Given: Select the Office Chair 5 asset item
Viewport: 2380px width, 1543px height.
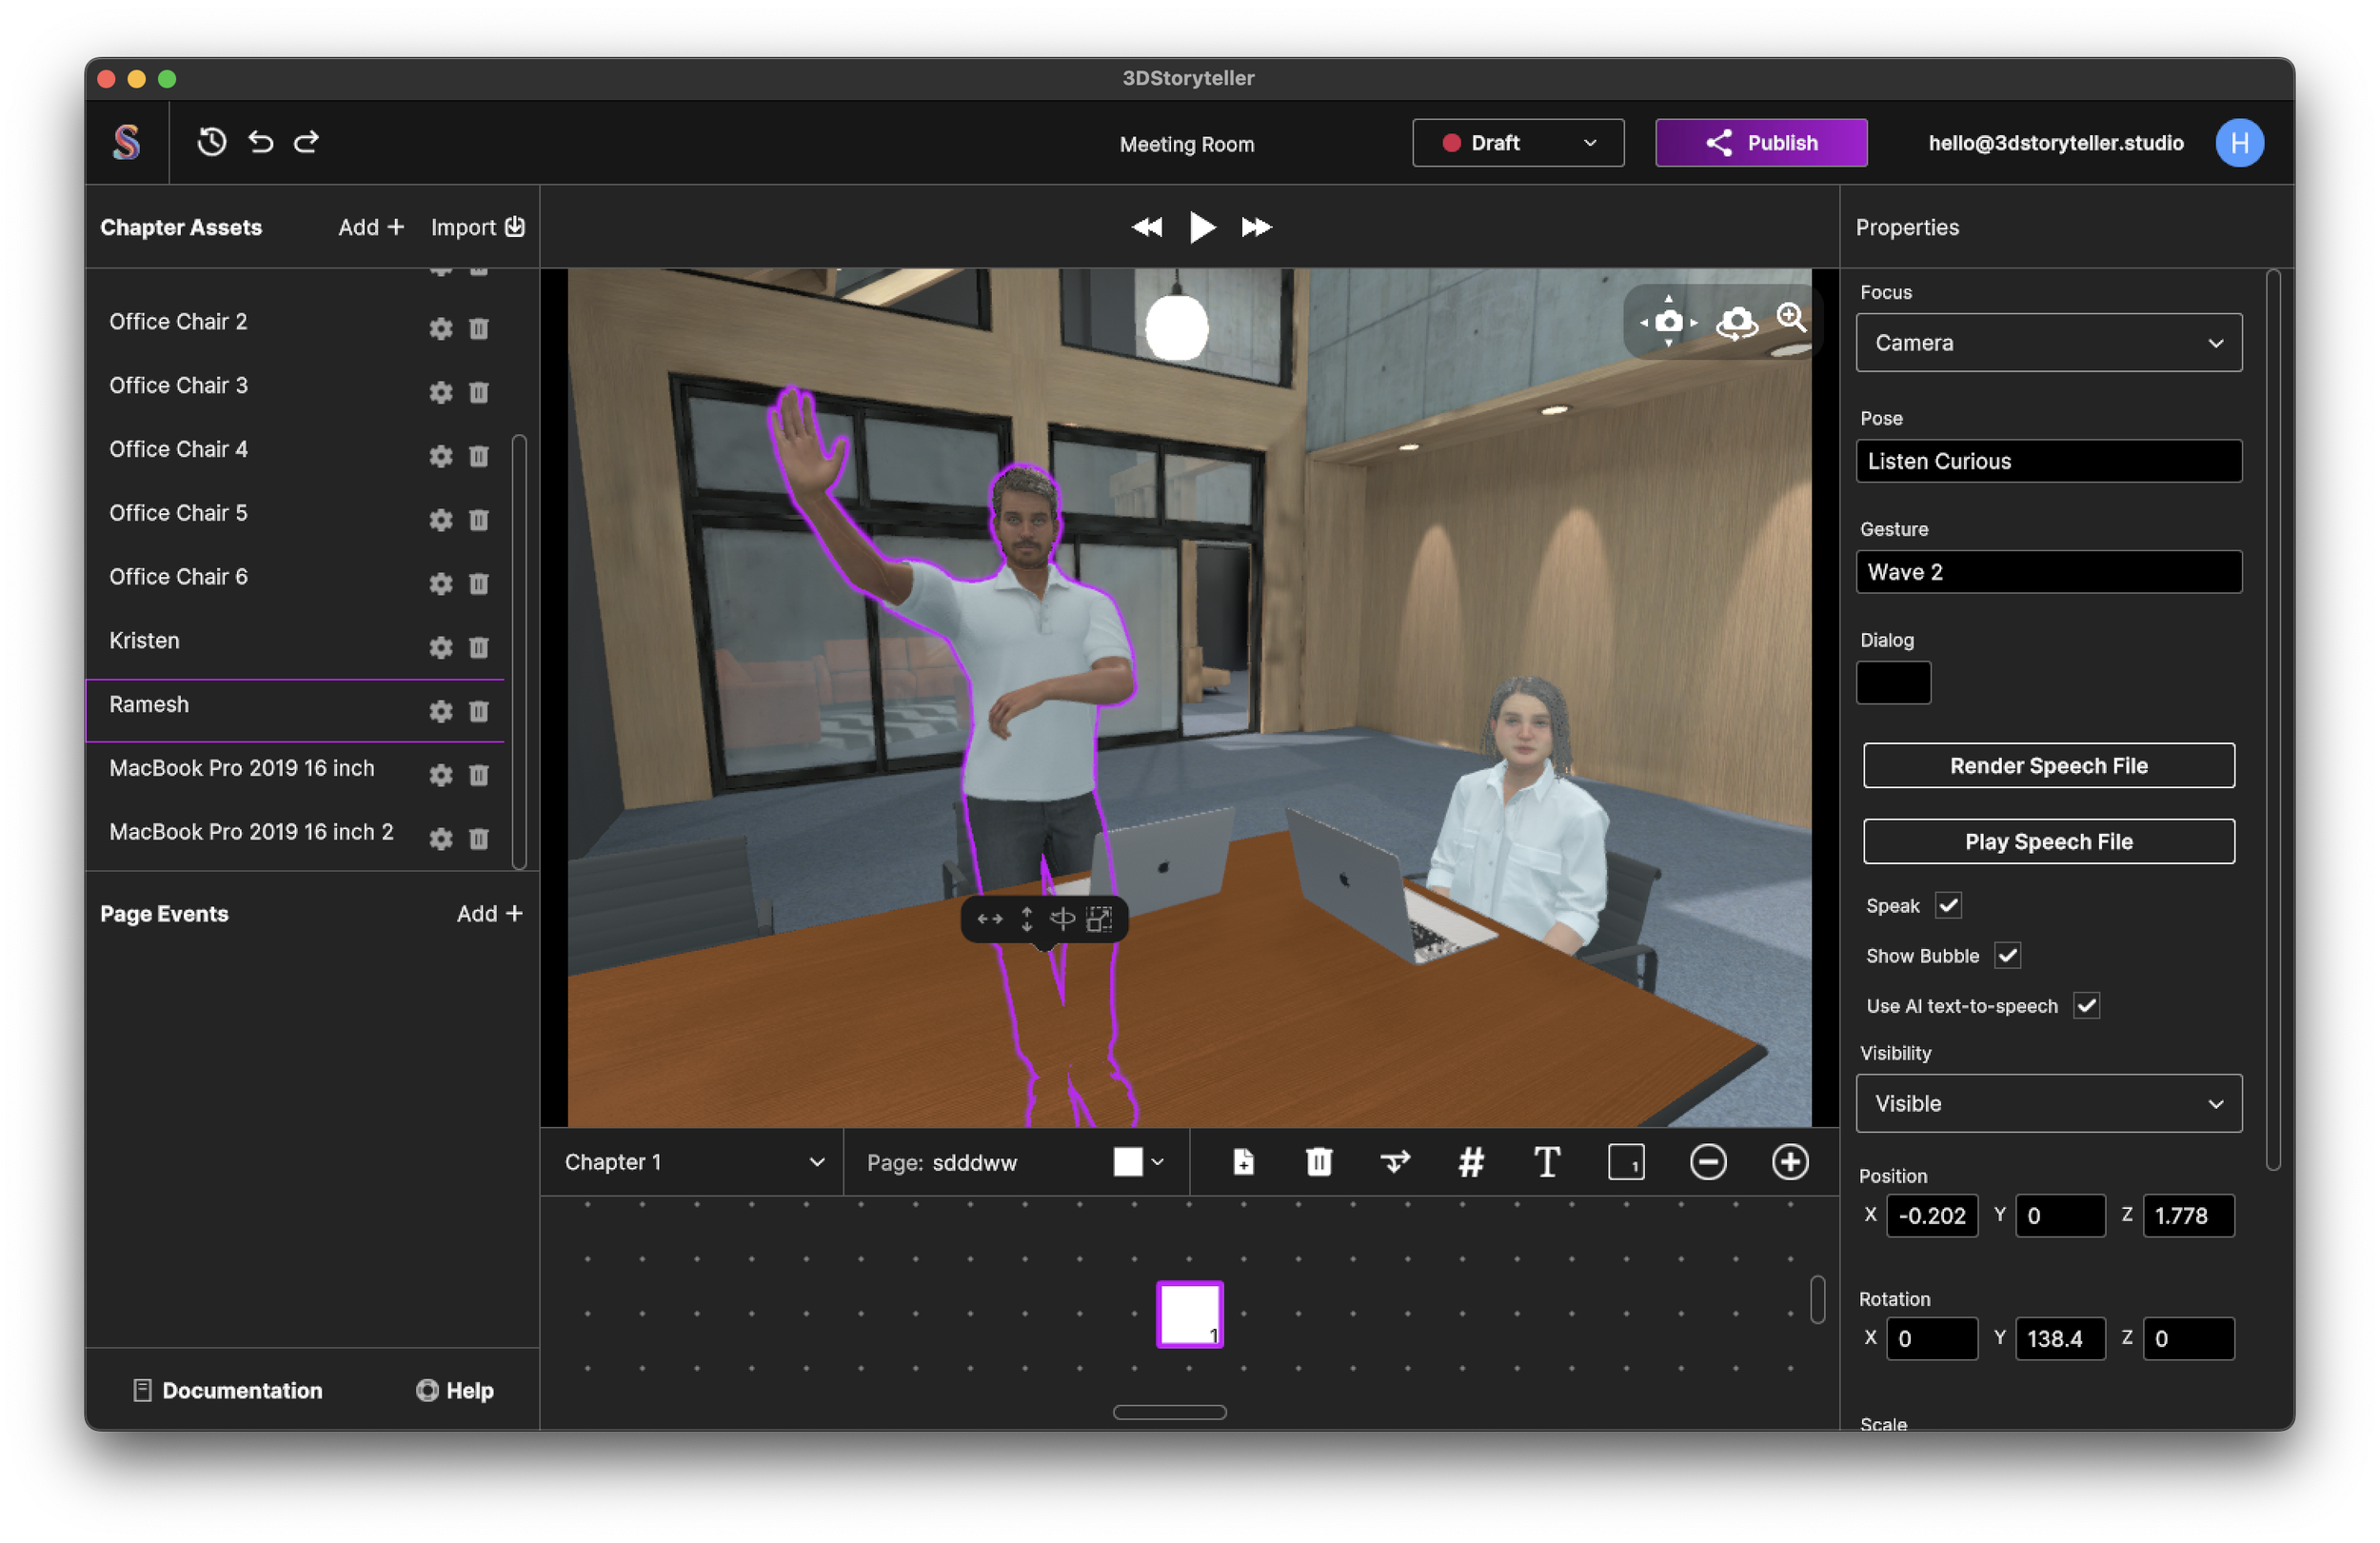Looking at the screenshot, I should coord(178,513).
